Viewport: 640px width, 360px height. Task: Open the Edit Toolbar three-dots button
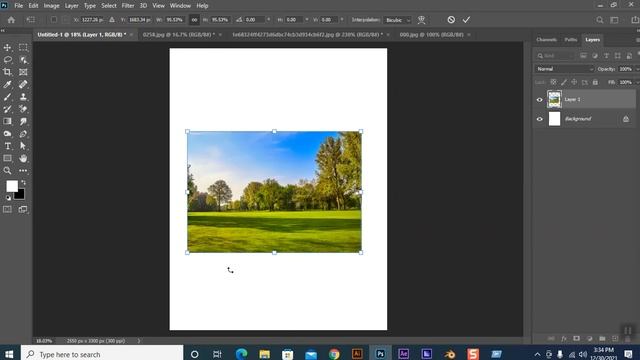point(23,170)
